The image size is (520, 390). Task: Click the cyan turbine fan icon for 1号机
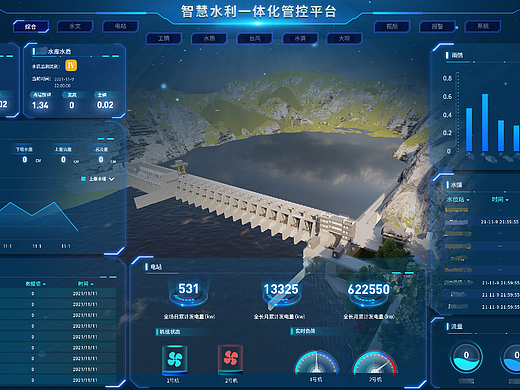[174, 360]
